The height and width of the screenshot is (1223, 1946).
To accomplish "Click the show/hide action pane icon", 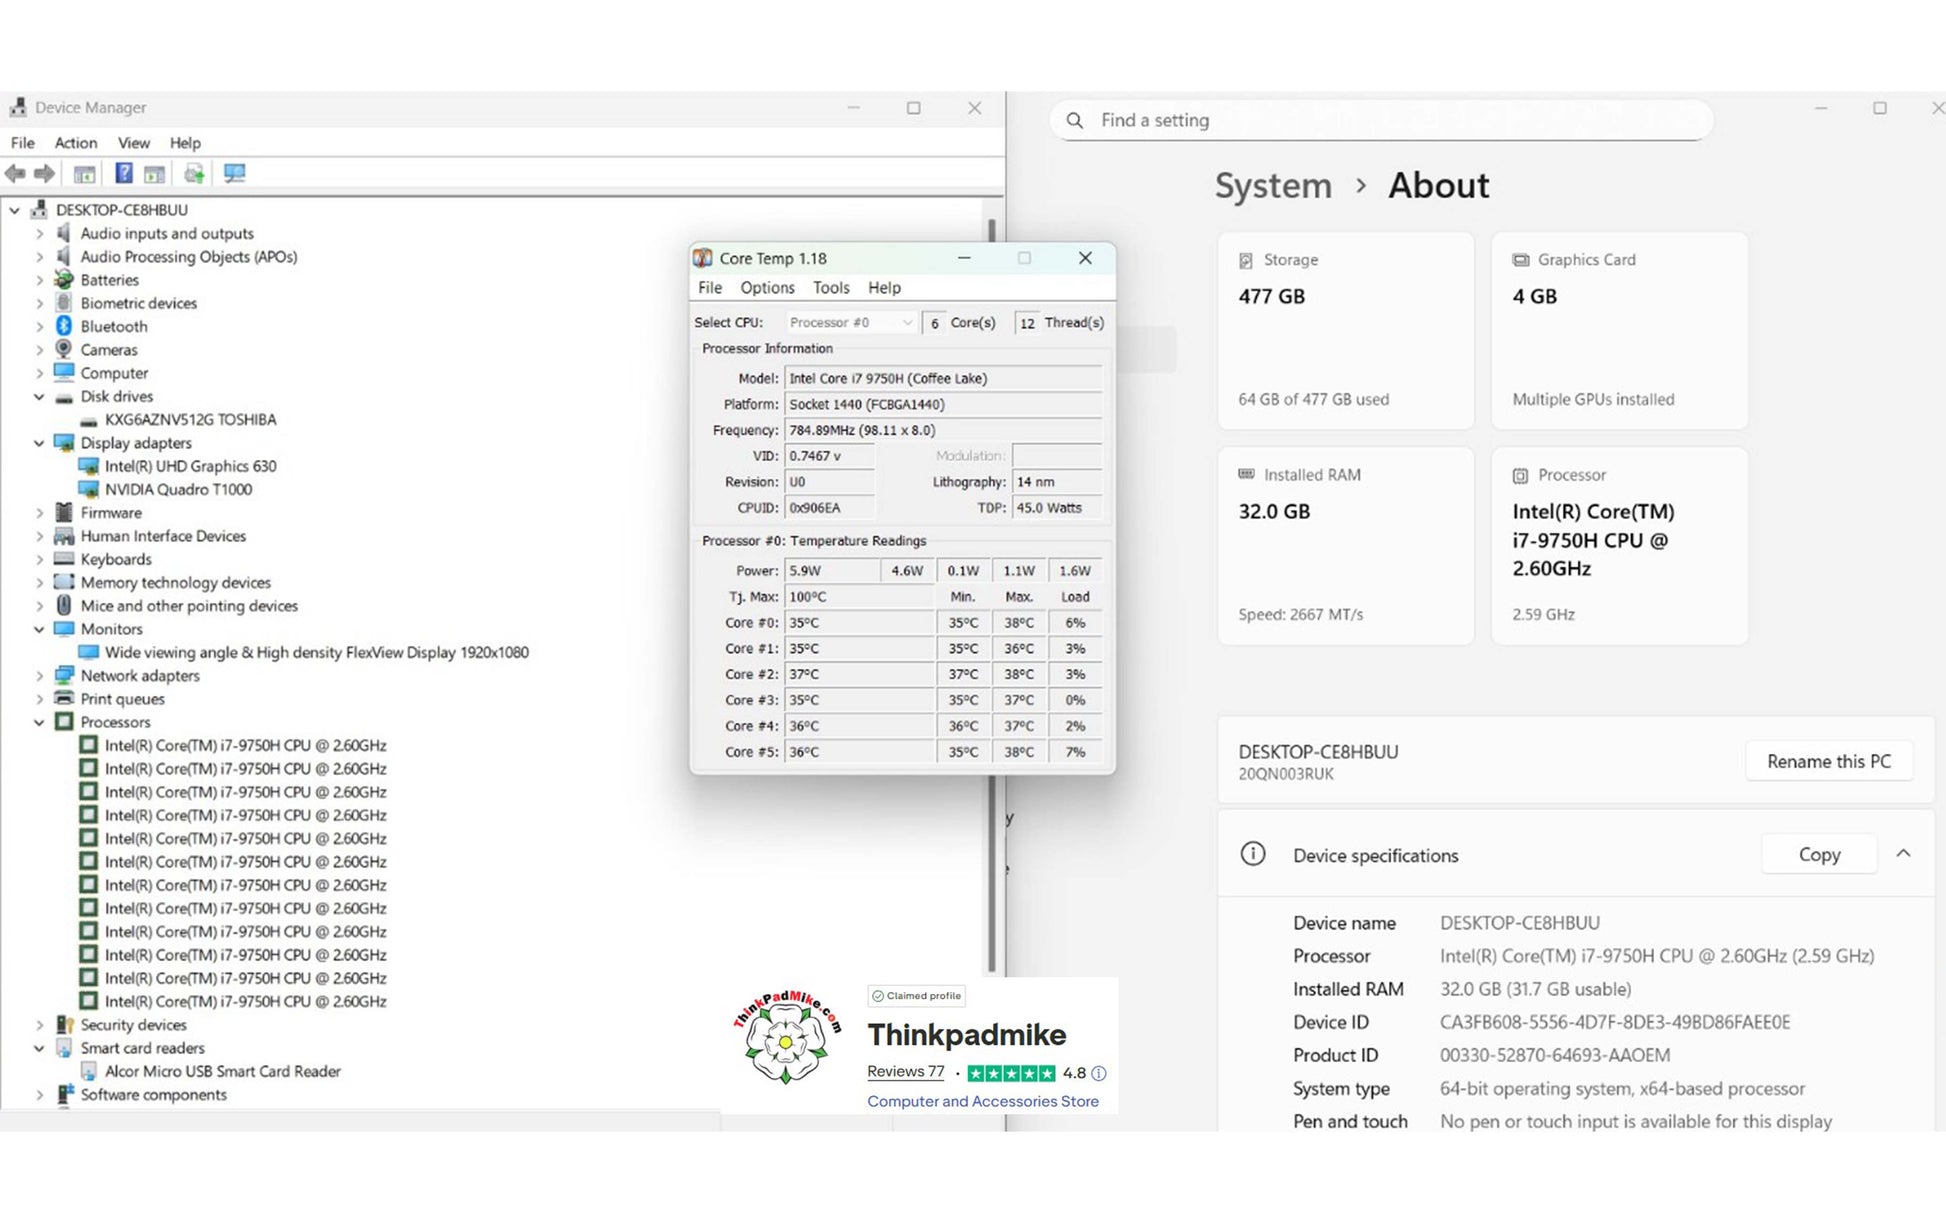I will point(154,174).
